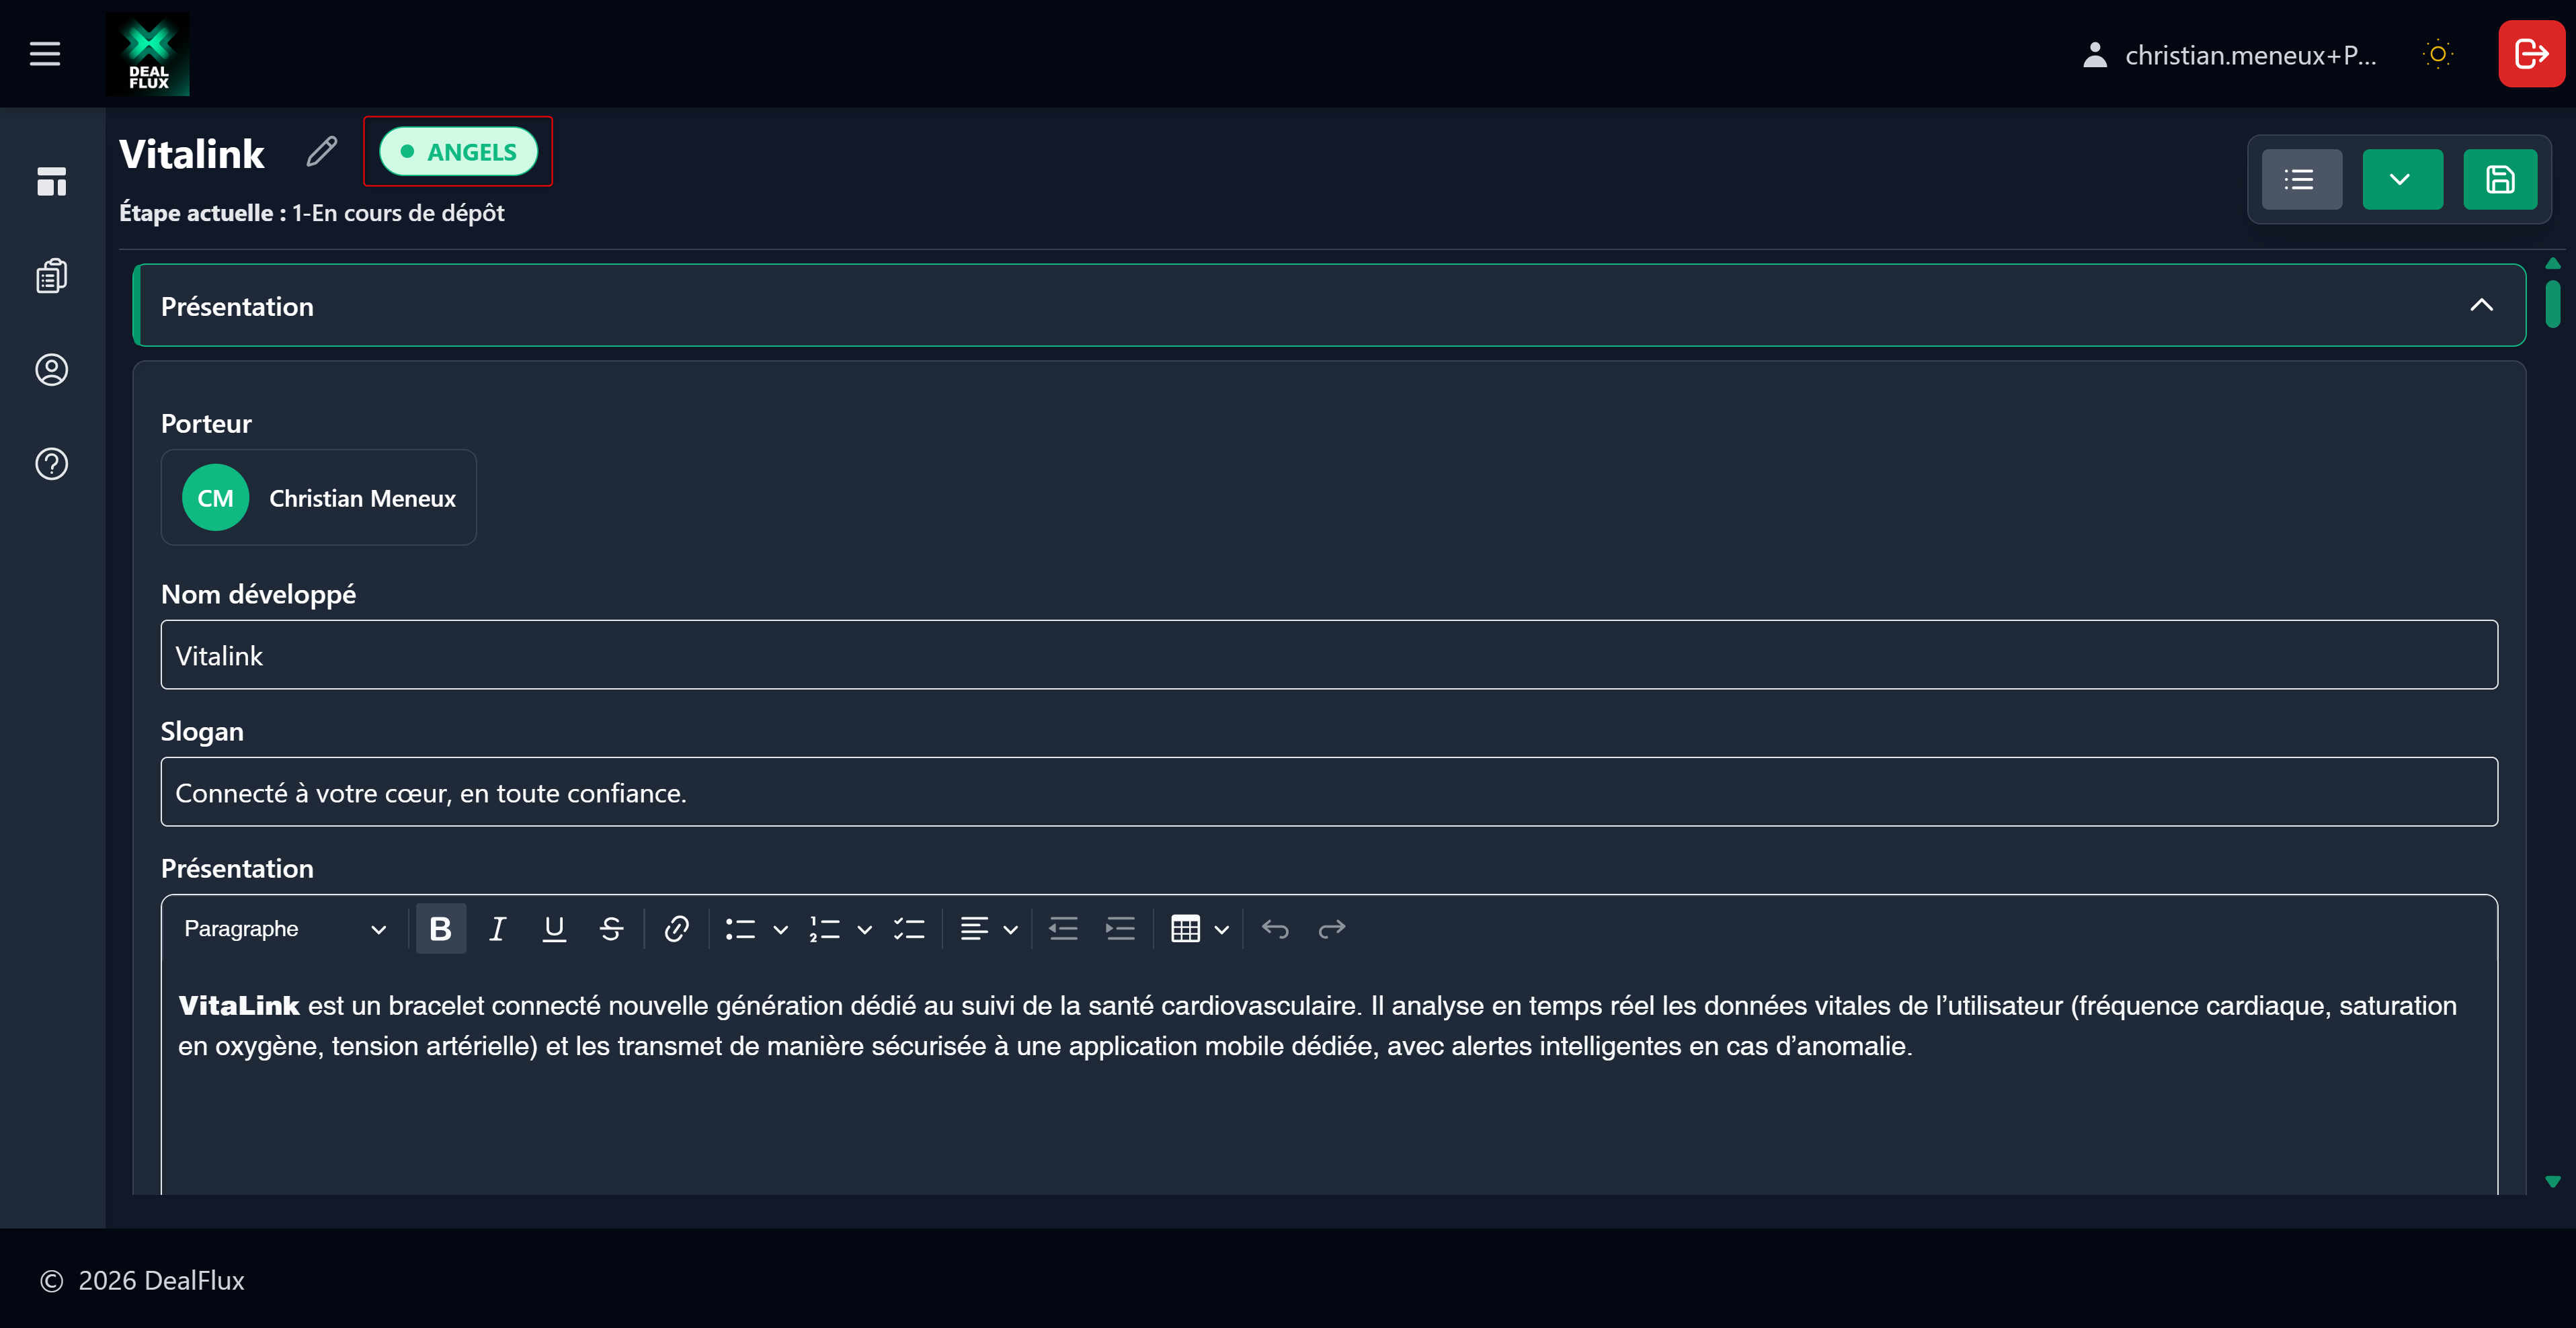Toggle bold formatting in editor

coord(440,929)
